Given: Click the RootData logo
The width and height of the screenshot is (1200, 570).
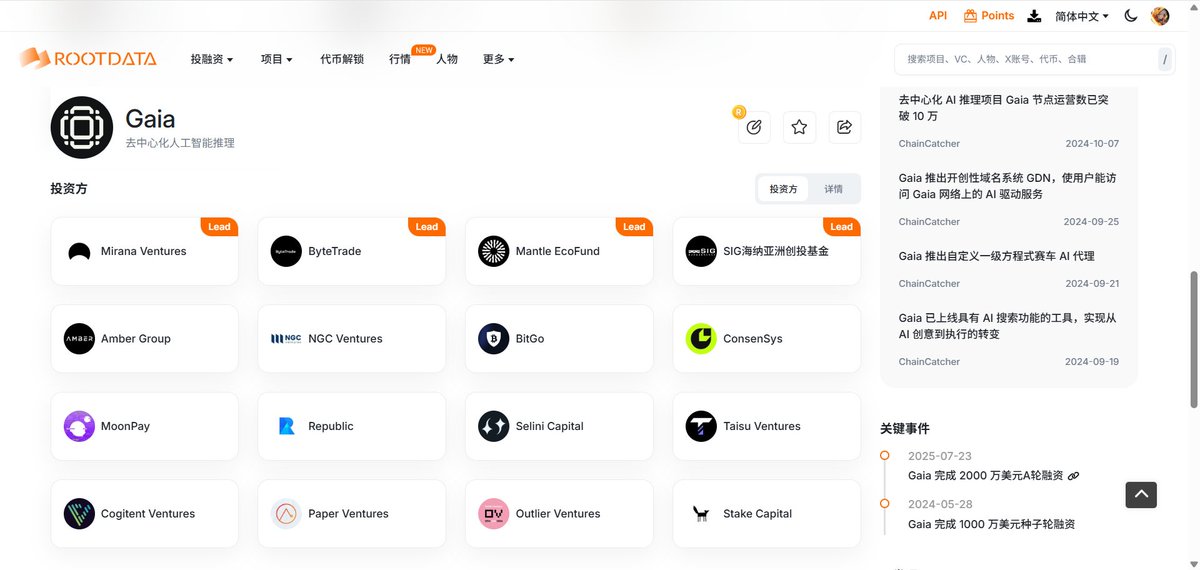Looking at the screenshot, I should pyautogui.click(x=88, y=59).
